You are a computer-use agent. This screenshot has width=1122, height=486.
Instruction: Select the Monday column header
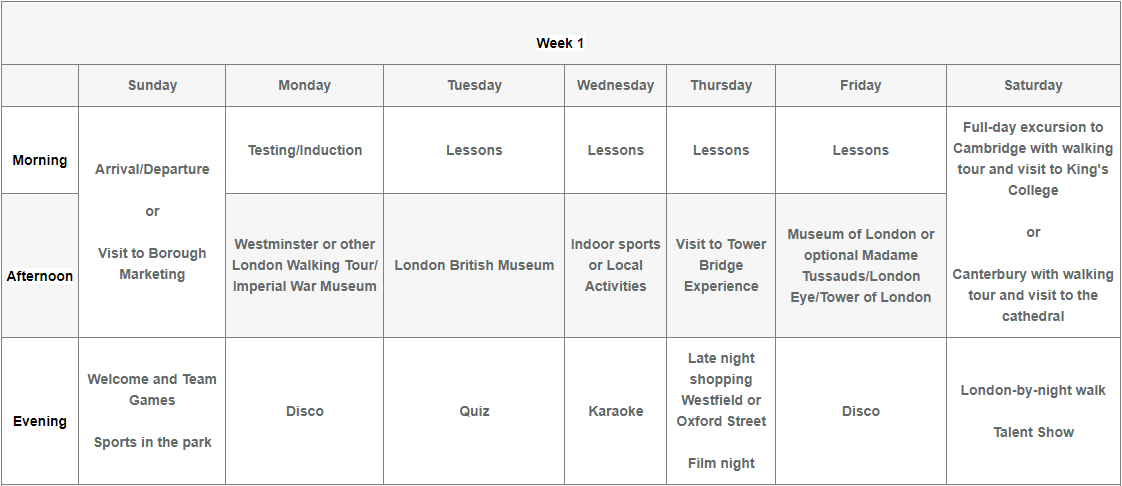304,86
